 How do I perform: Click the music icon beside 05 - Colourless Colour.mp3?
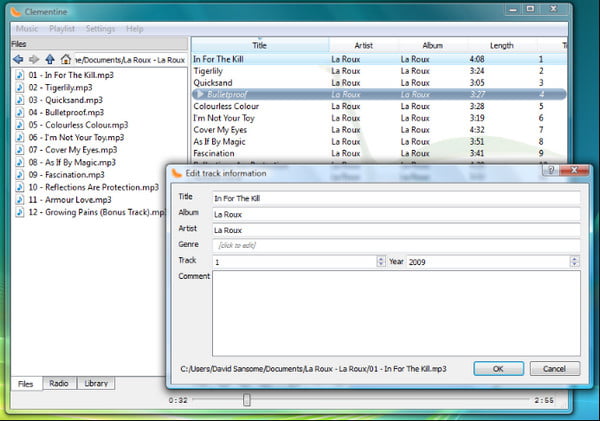click(20, 125)
